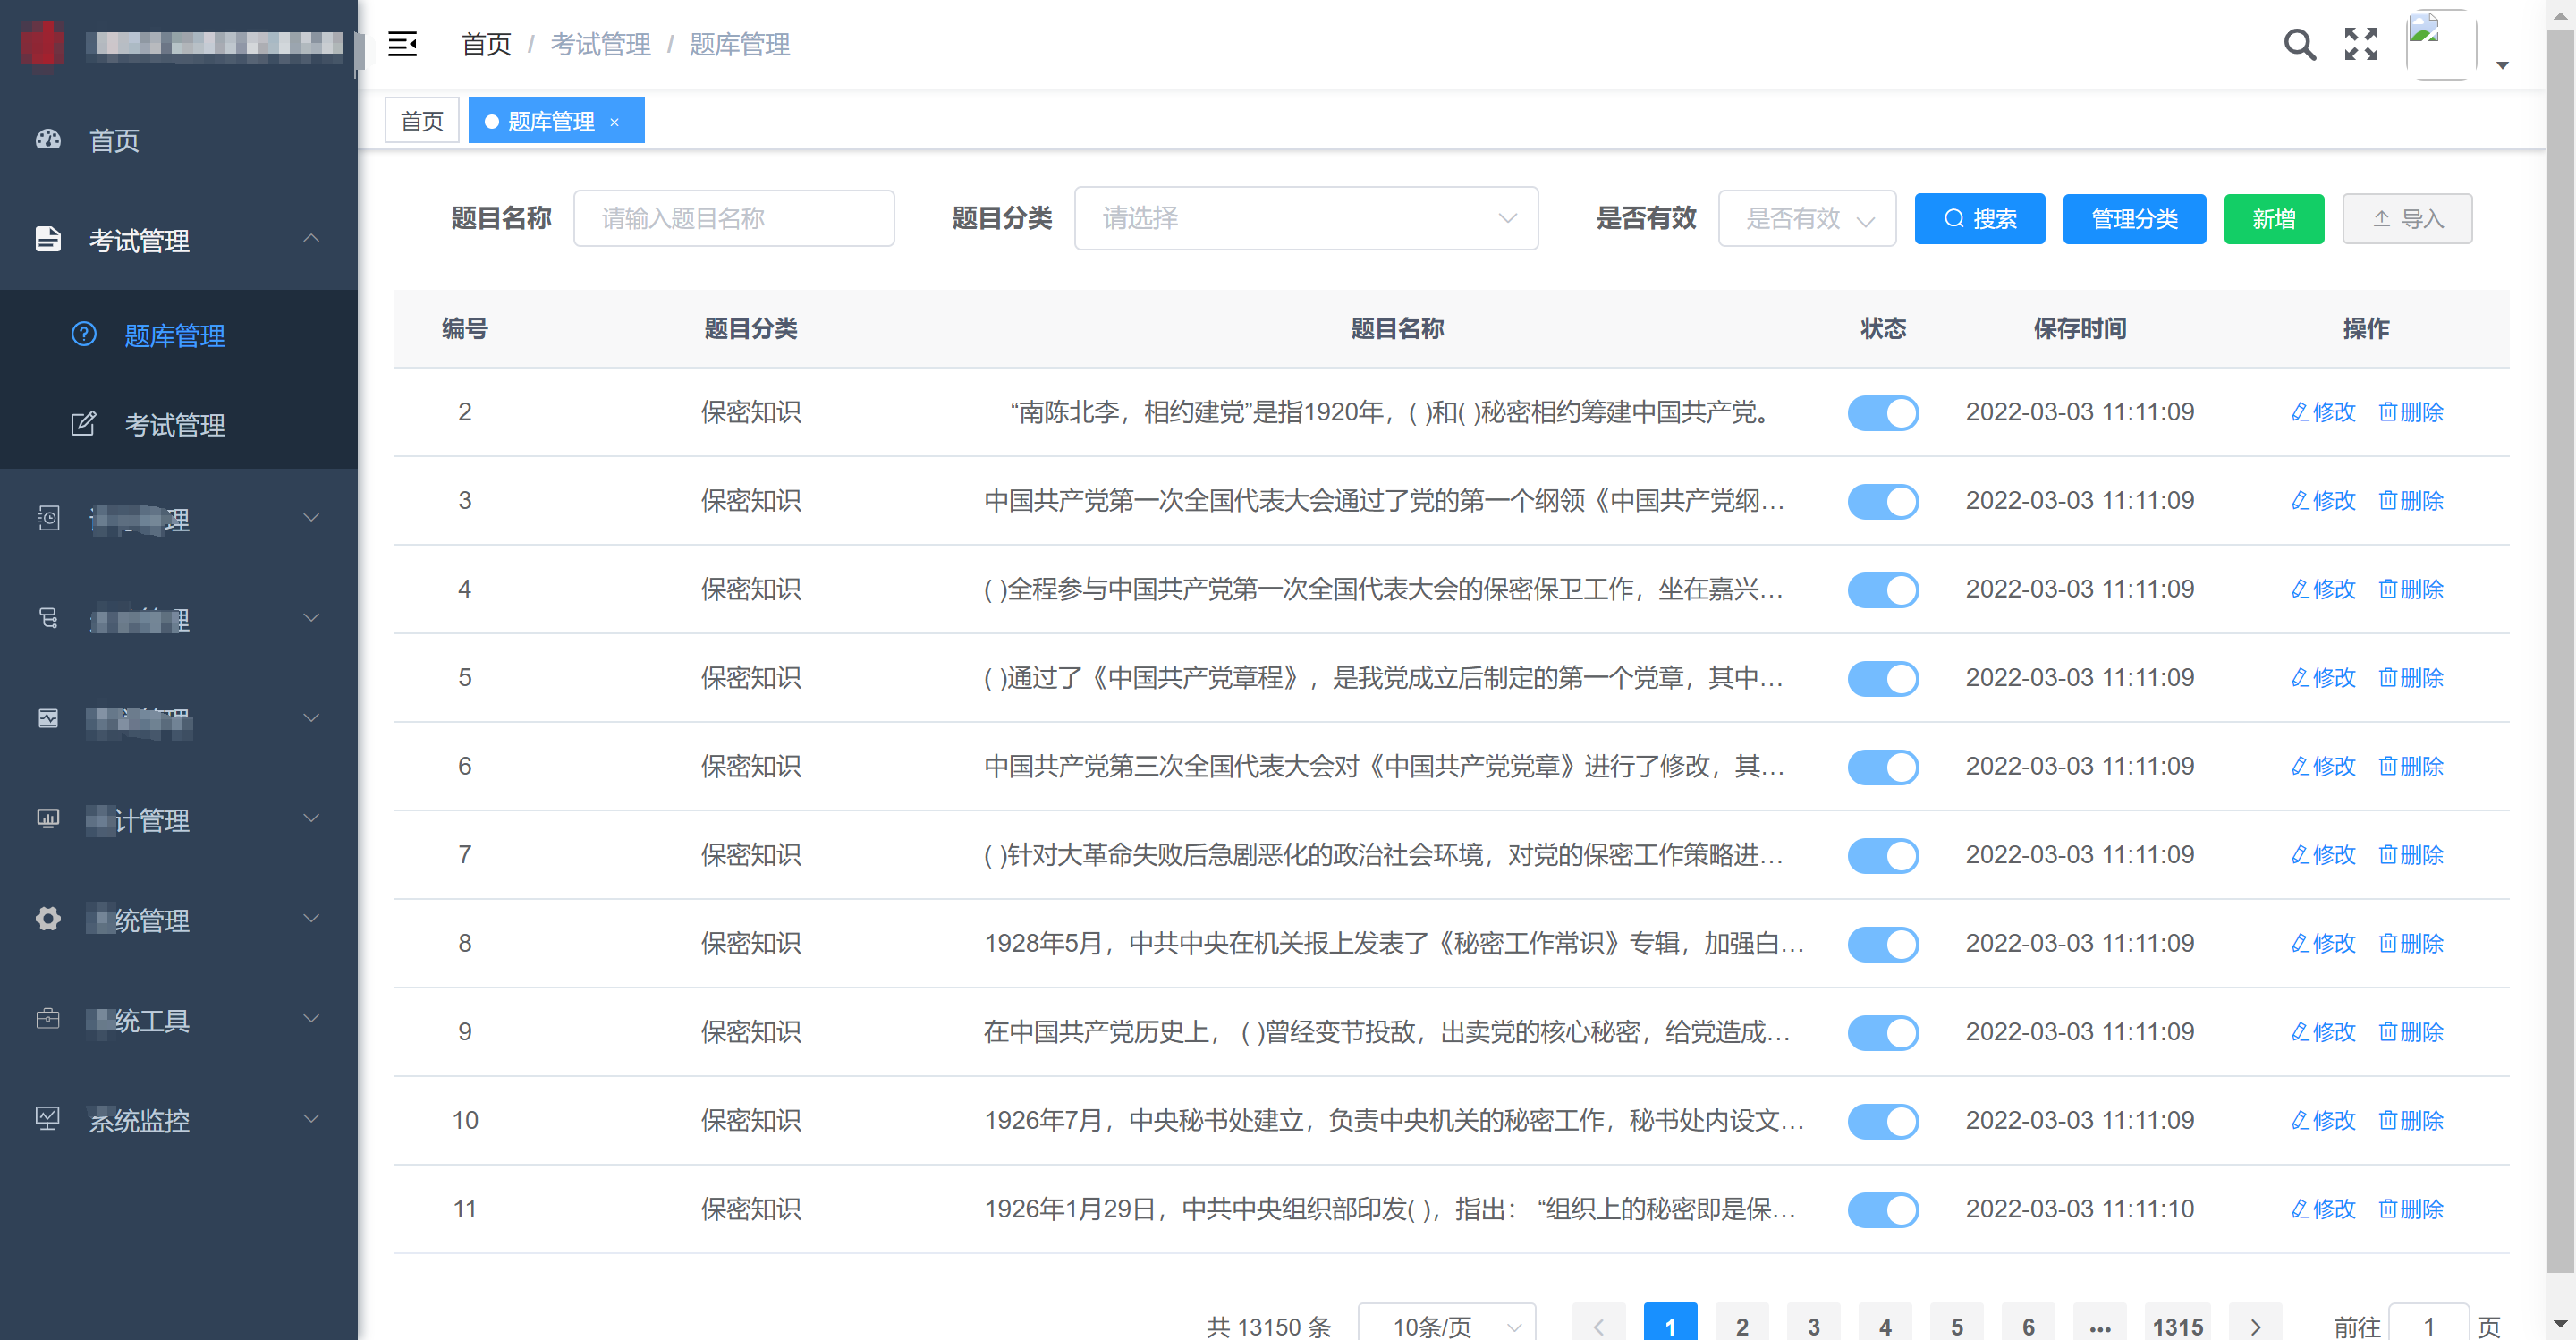Viewport: 2576px width, 1340px height.
Task: Toggle status switch for row 7
Action: point(1883,856)
